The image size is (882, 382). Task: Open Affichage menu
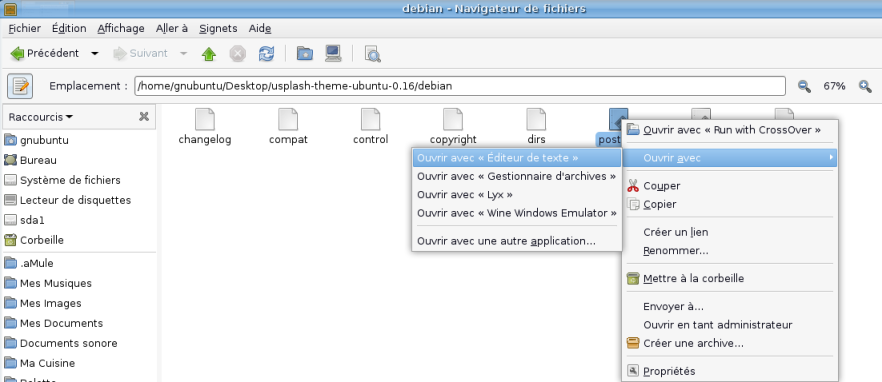click(x=121, y=28)
